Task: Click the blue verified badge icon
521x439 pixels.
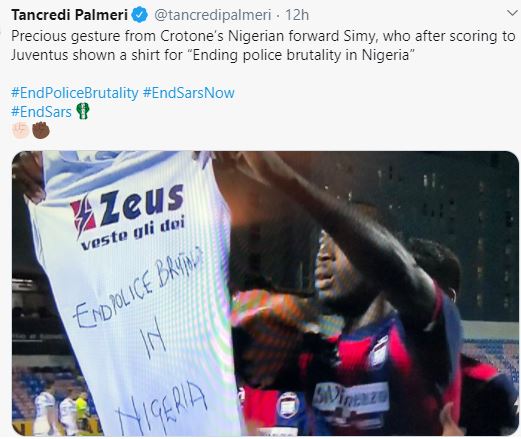Action: click(140, 15)
